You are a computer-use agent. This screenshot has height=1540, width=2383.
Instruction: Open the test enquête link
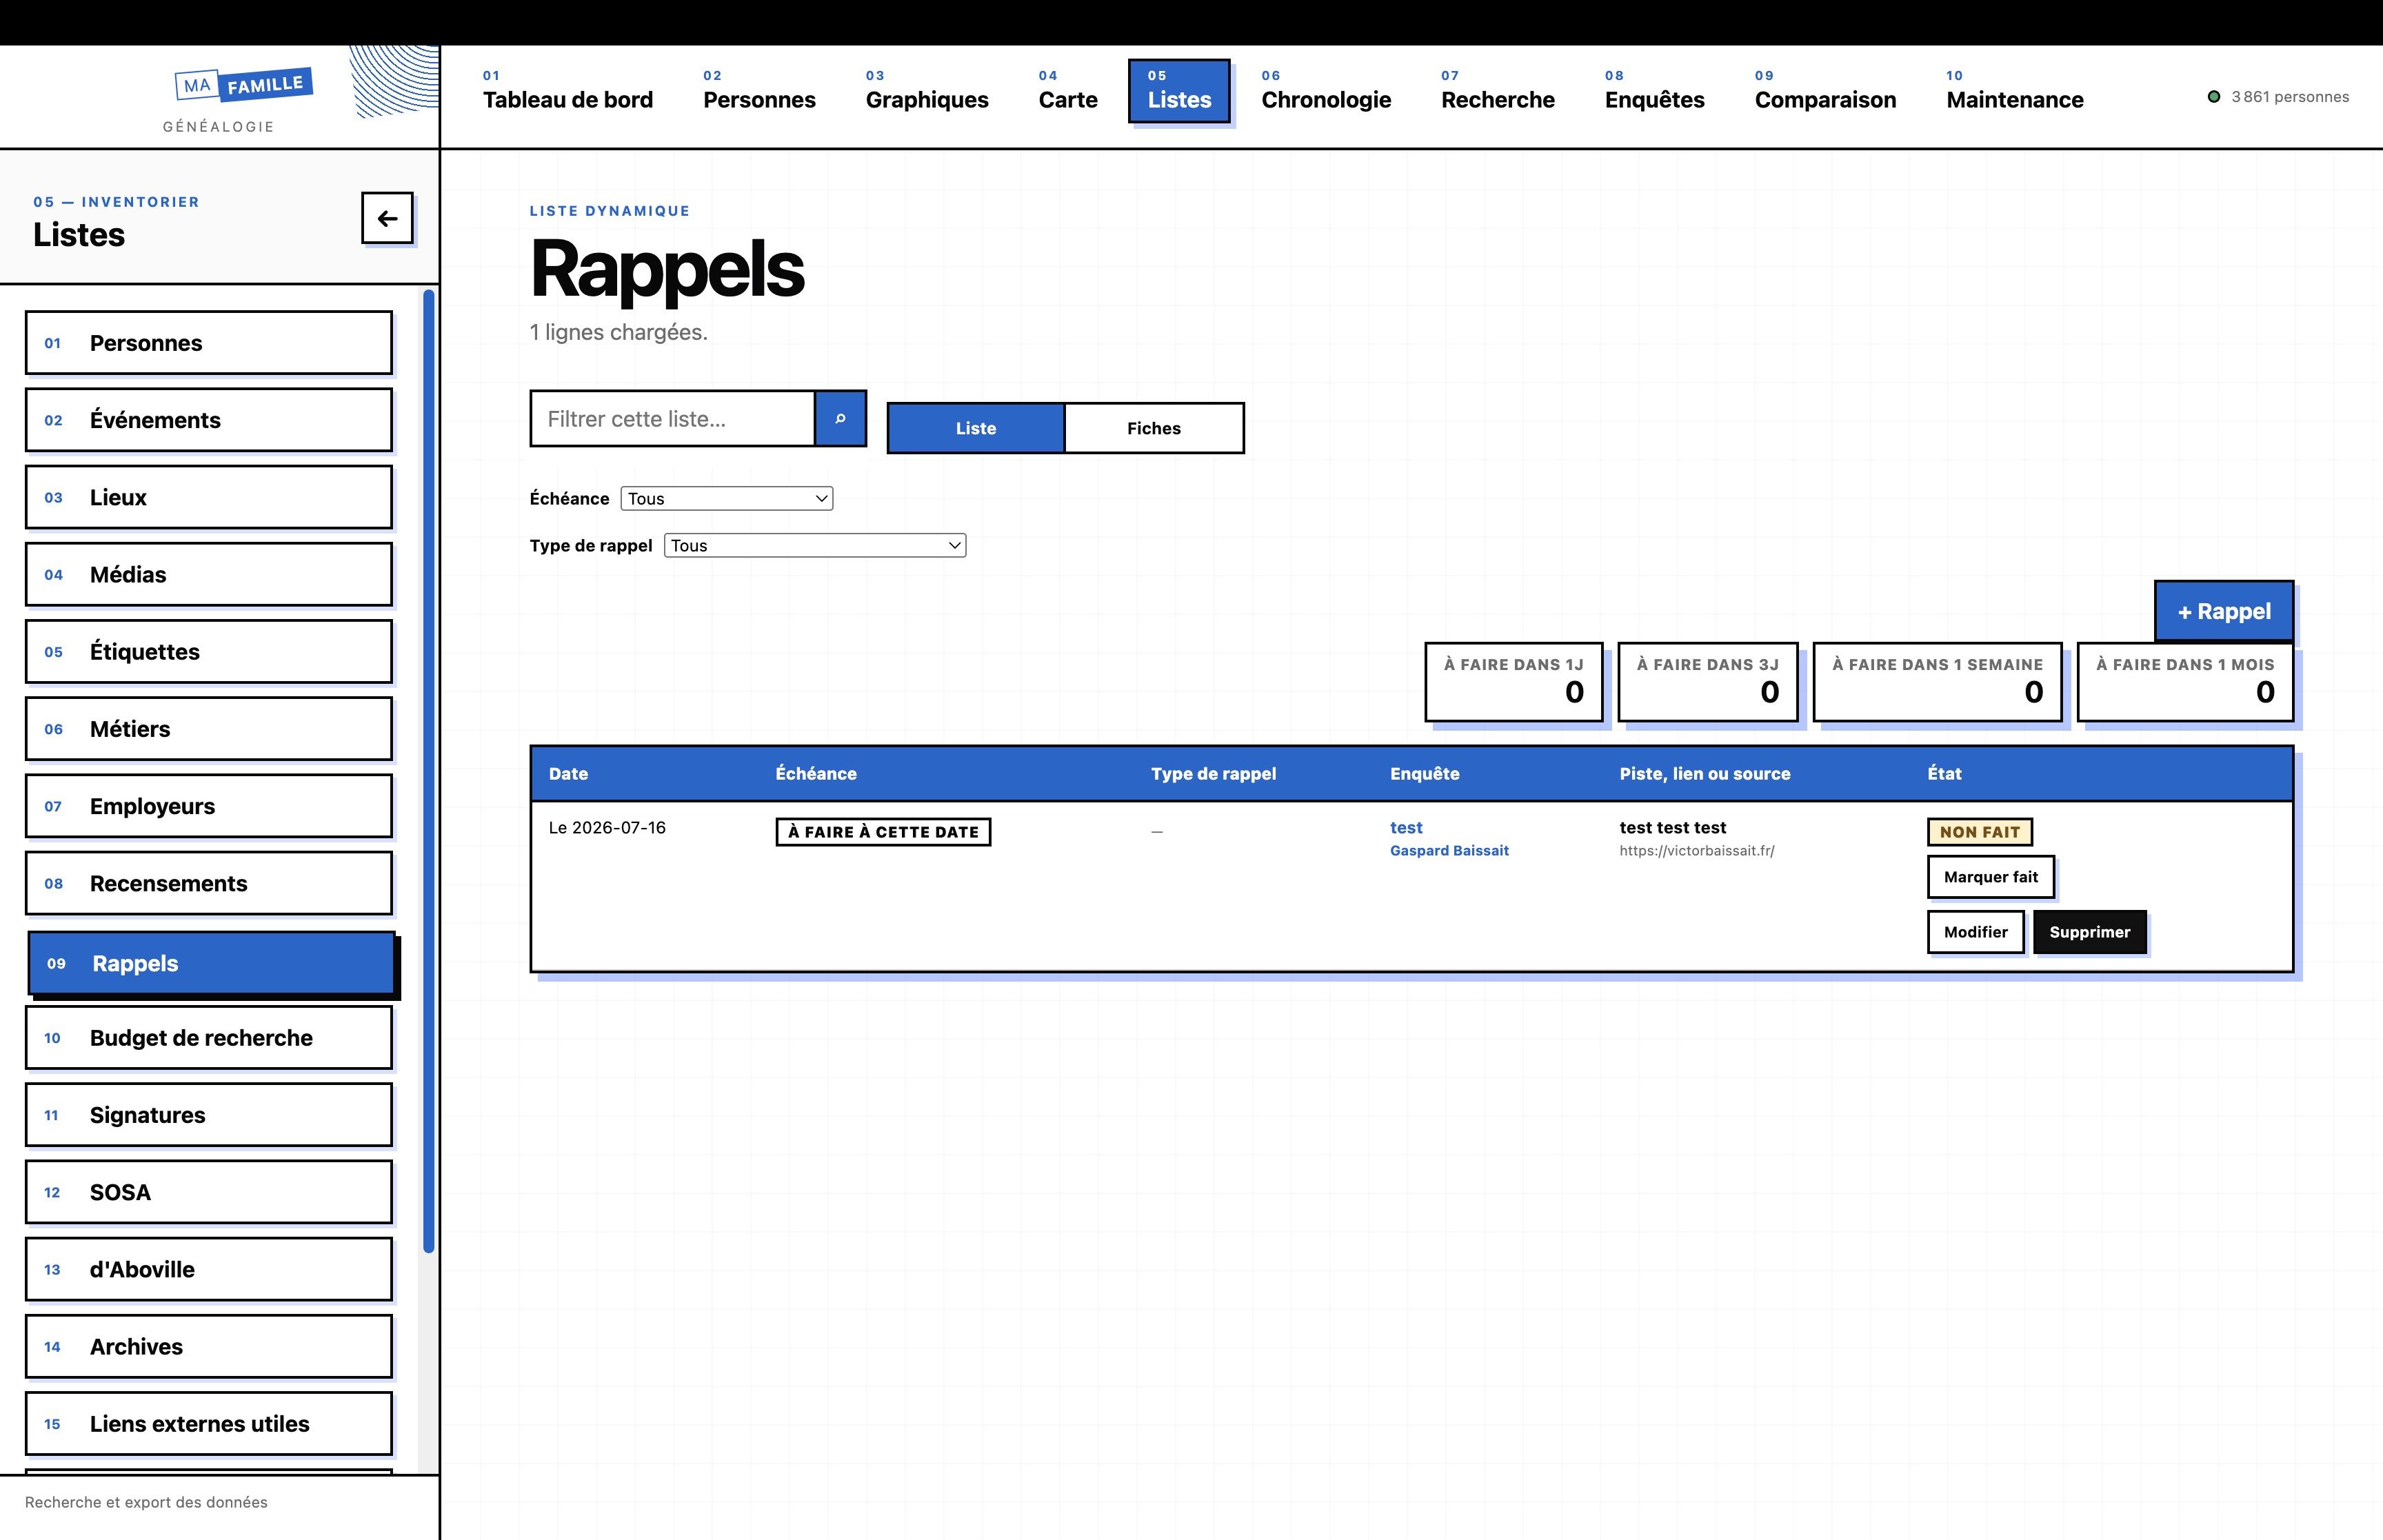pyautogui.click(x=1405, y=827)
